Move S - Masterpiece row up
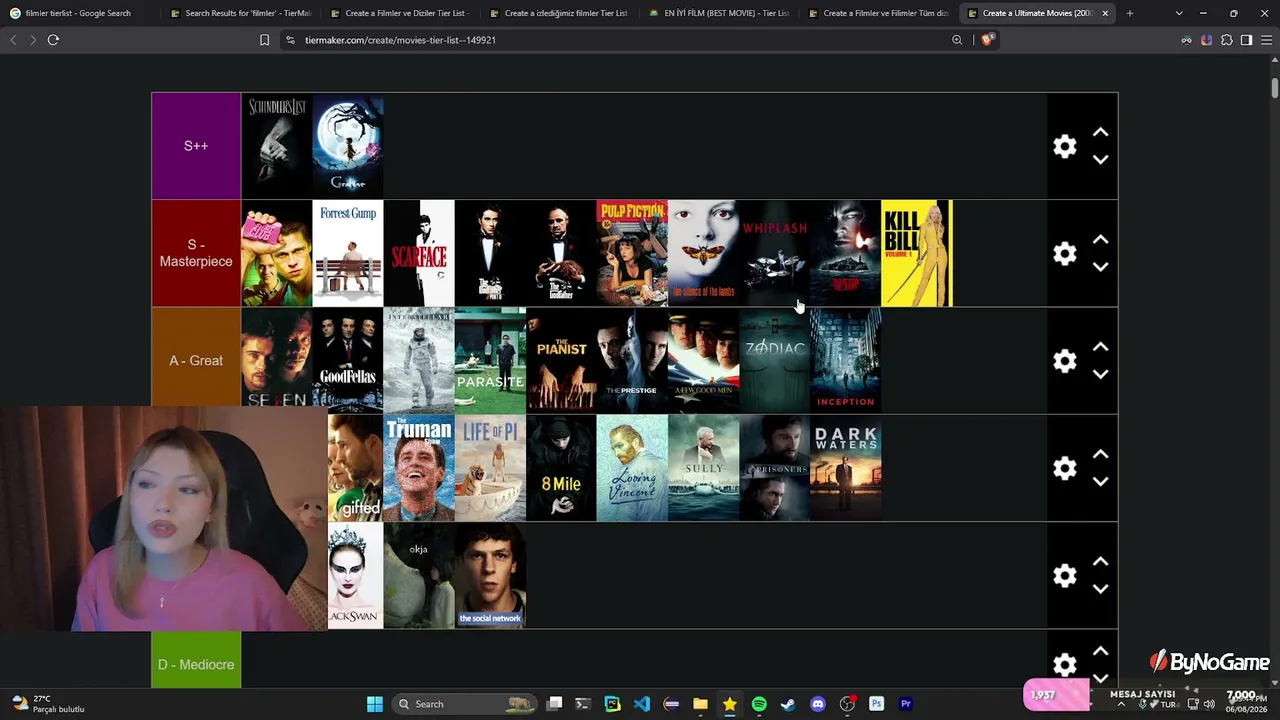Screen dimensions: 1280x720 pyautogui.click(x=1100, y=239)
